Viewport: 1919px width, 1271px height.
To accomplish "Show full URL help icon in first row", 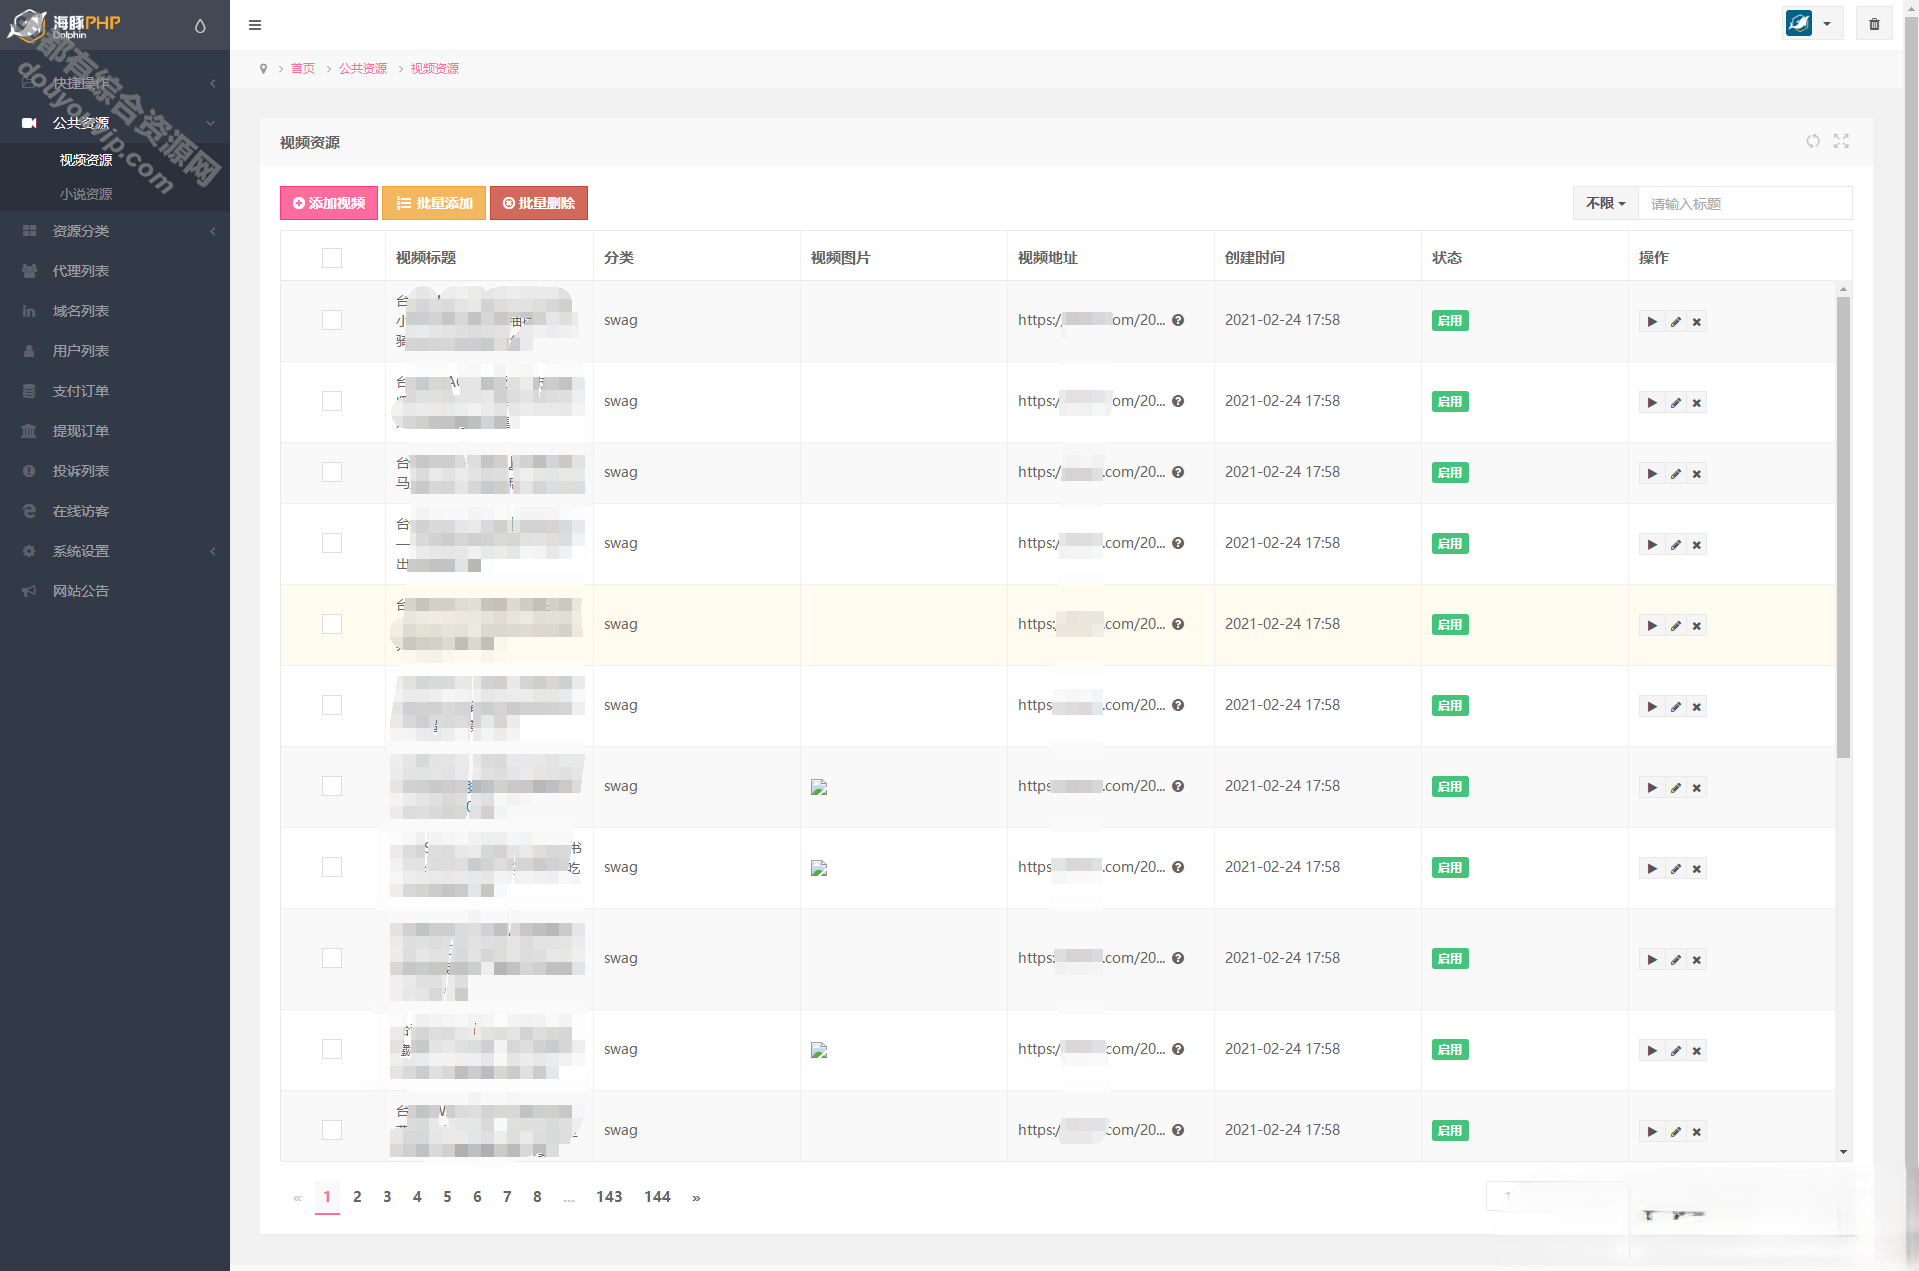I will tap(1178, 321).
